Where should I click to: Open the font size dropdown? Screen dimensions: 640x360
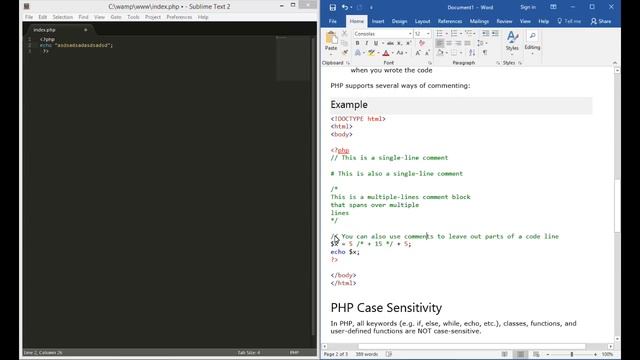pos(428,34)
